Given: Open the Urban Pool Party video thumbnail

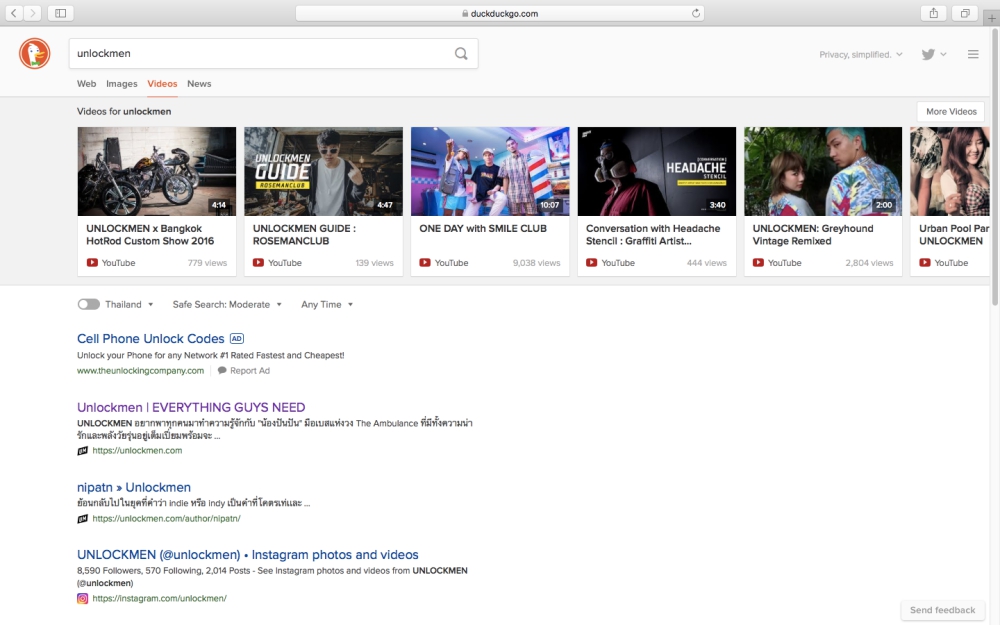Looking at the screenshot, I should (x=950, y=171).
